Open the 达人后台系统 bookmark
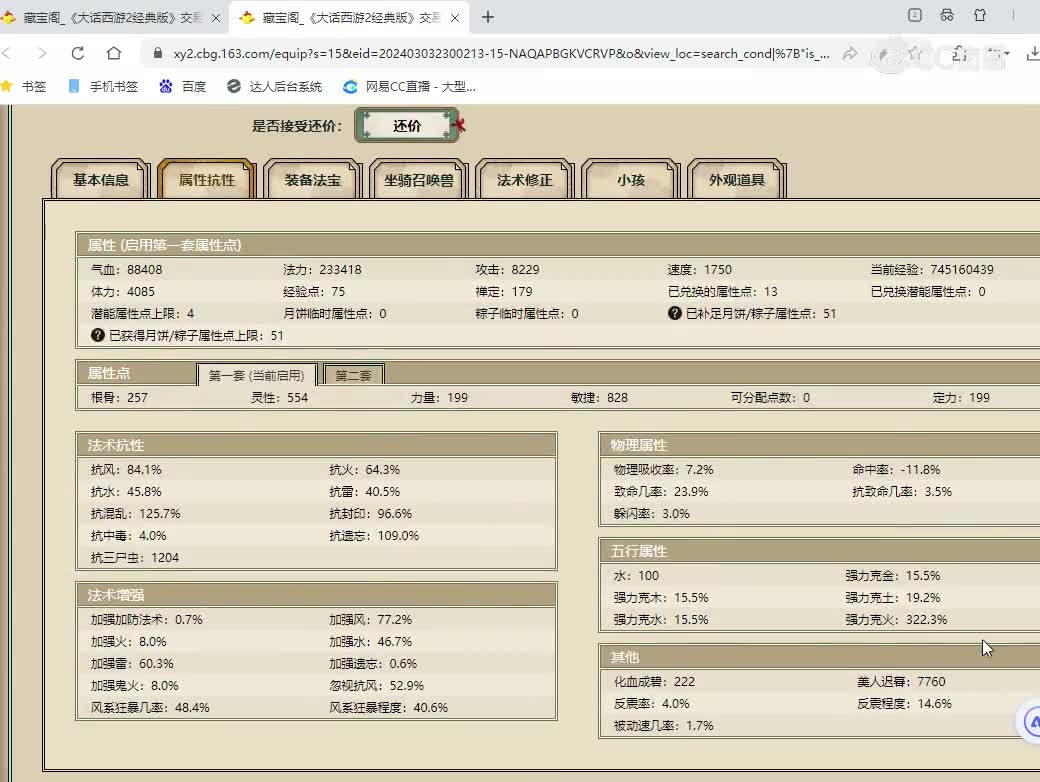1040x782 pixels. pos(274,86)
